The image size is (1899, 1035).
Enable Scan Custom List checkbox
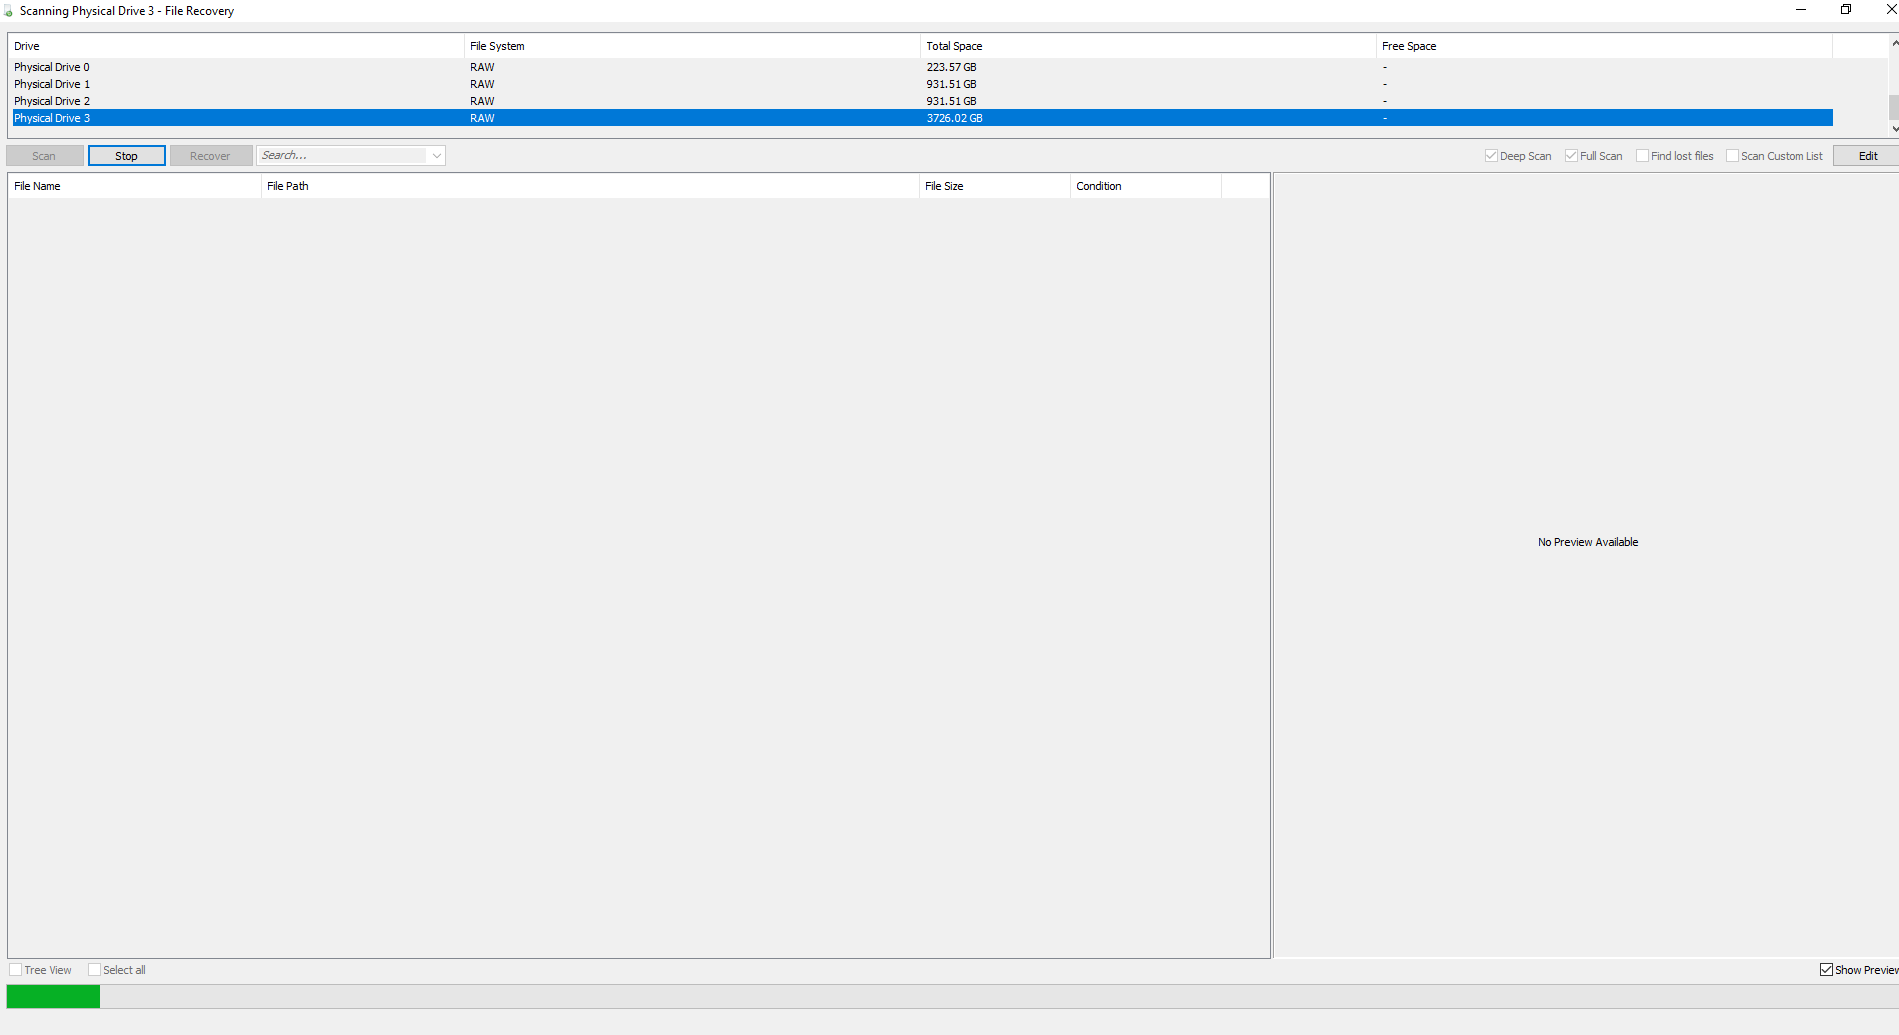pyautogui.click(x=1732, y=156)
